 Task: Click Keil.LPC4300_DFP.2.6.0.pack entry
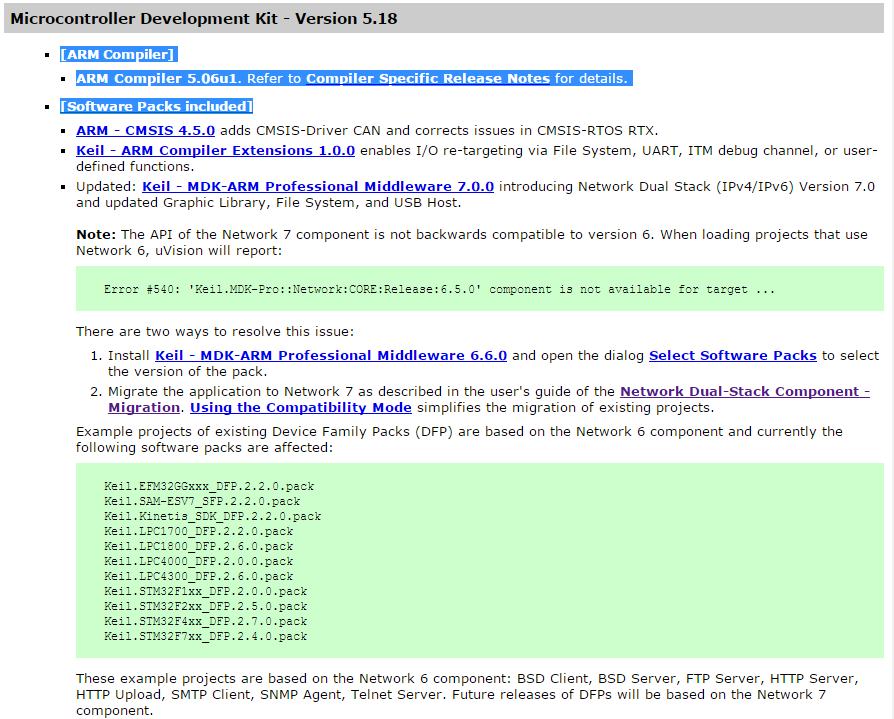[x=198, y=576]
